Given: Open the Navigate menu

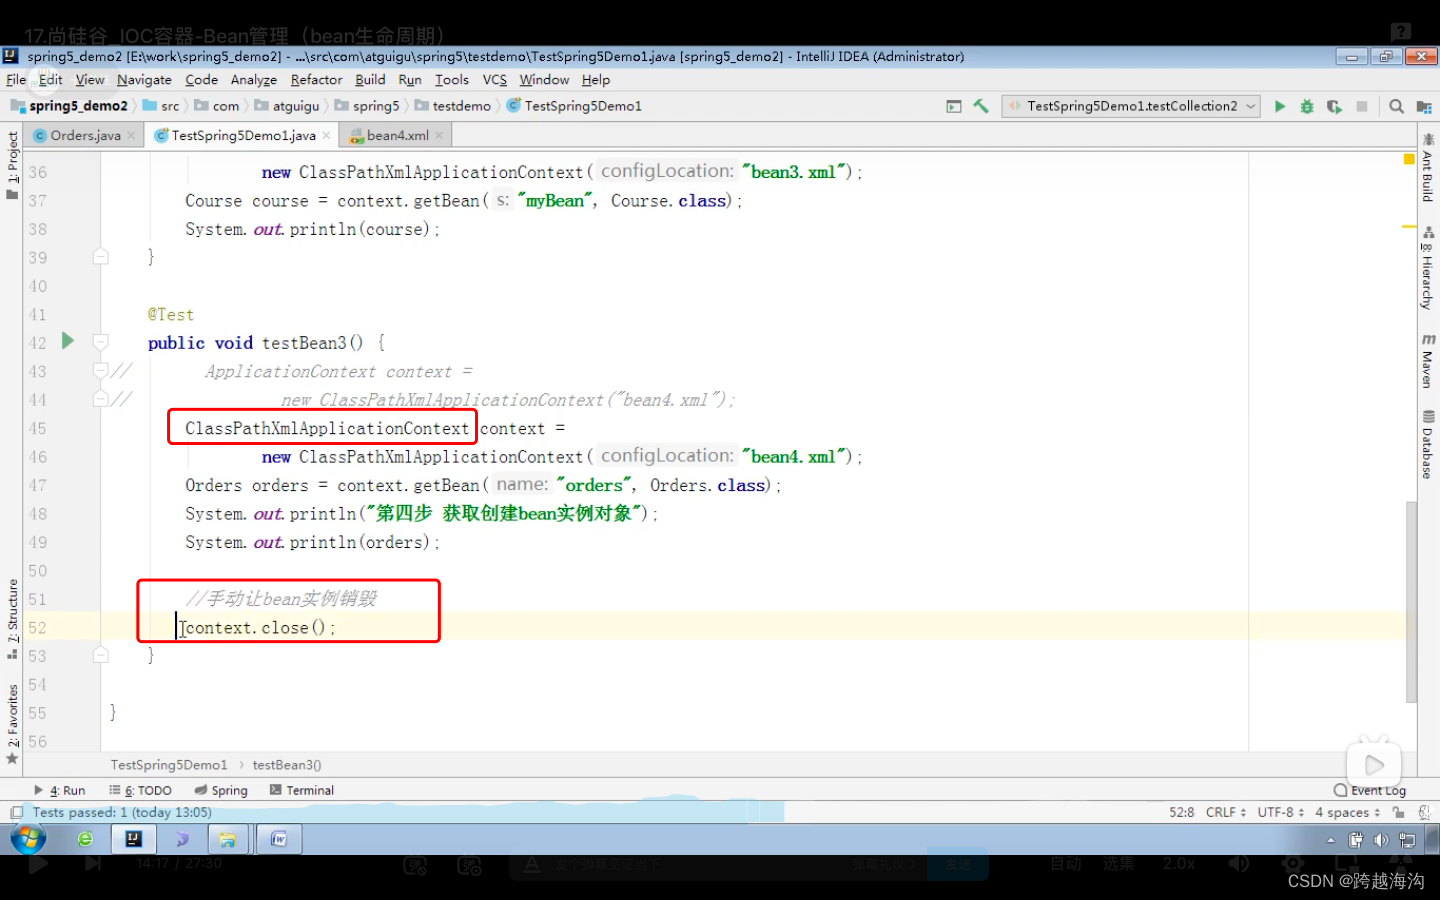Looking at the screenshot, I should [x=144, y=80].
